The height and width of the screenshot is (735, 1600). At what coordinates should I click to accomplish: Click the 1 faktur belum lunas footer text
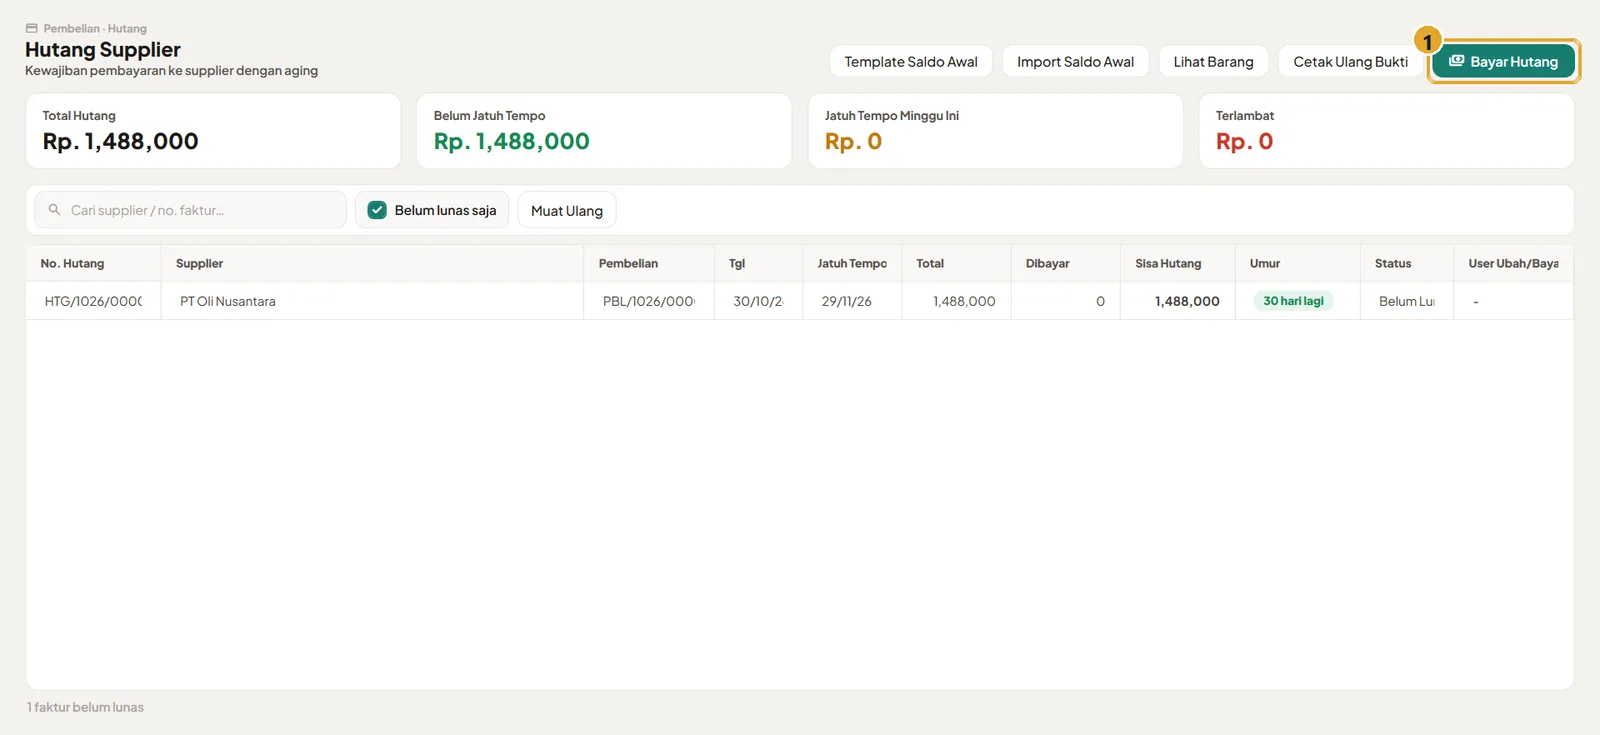tap(85, 707)
